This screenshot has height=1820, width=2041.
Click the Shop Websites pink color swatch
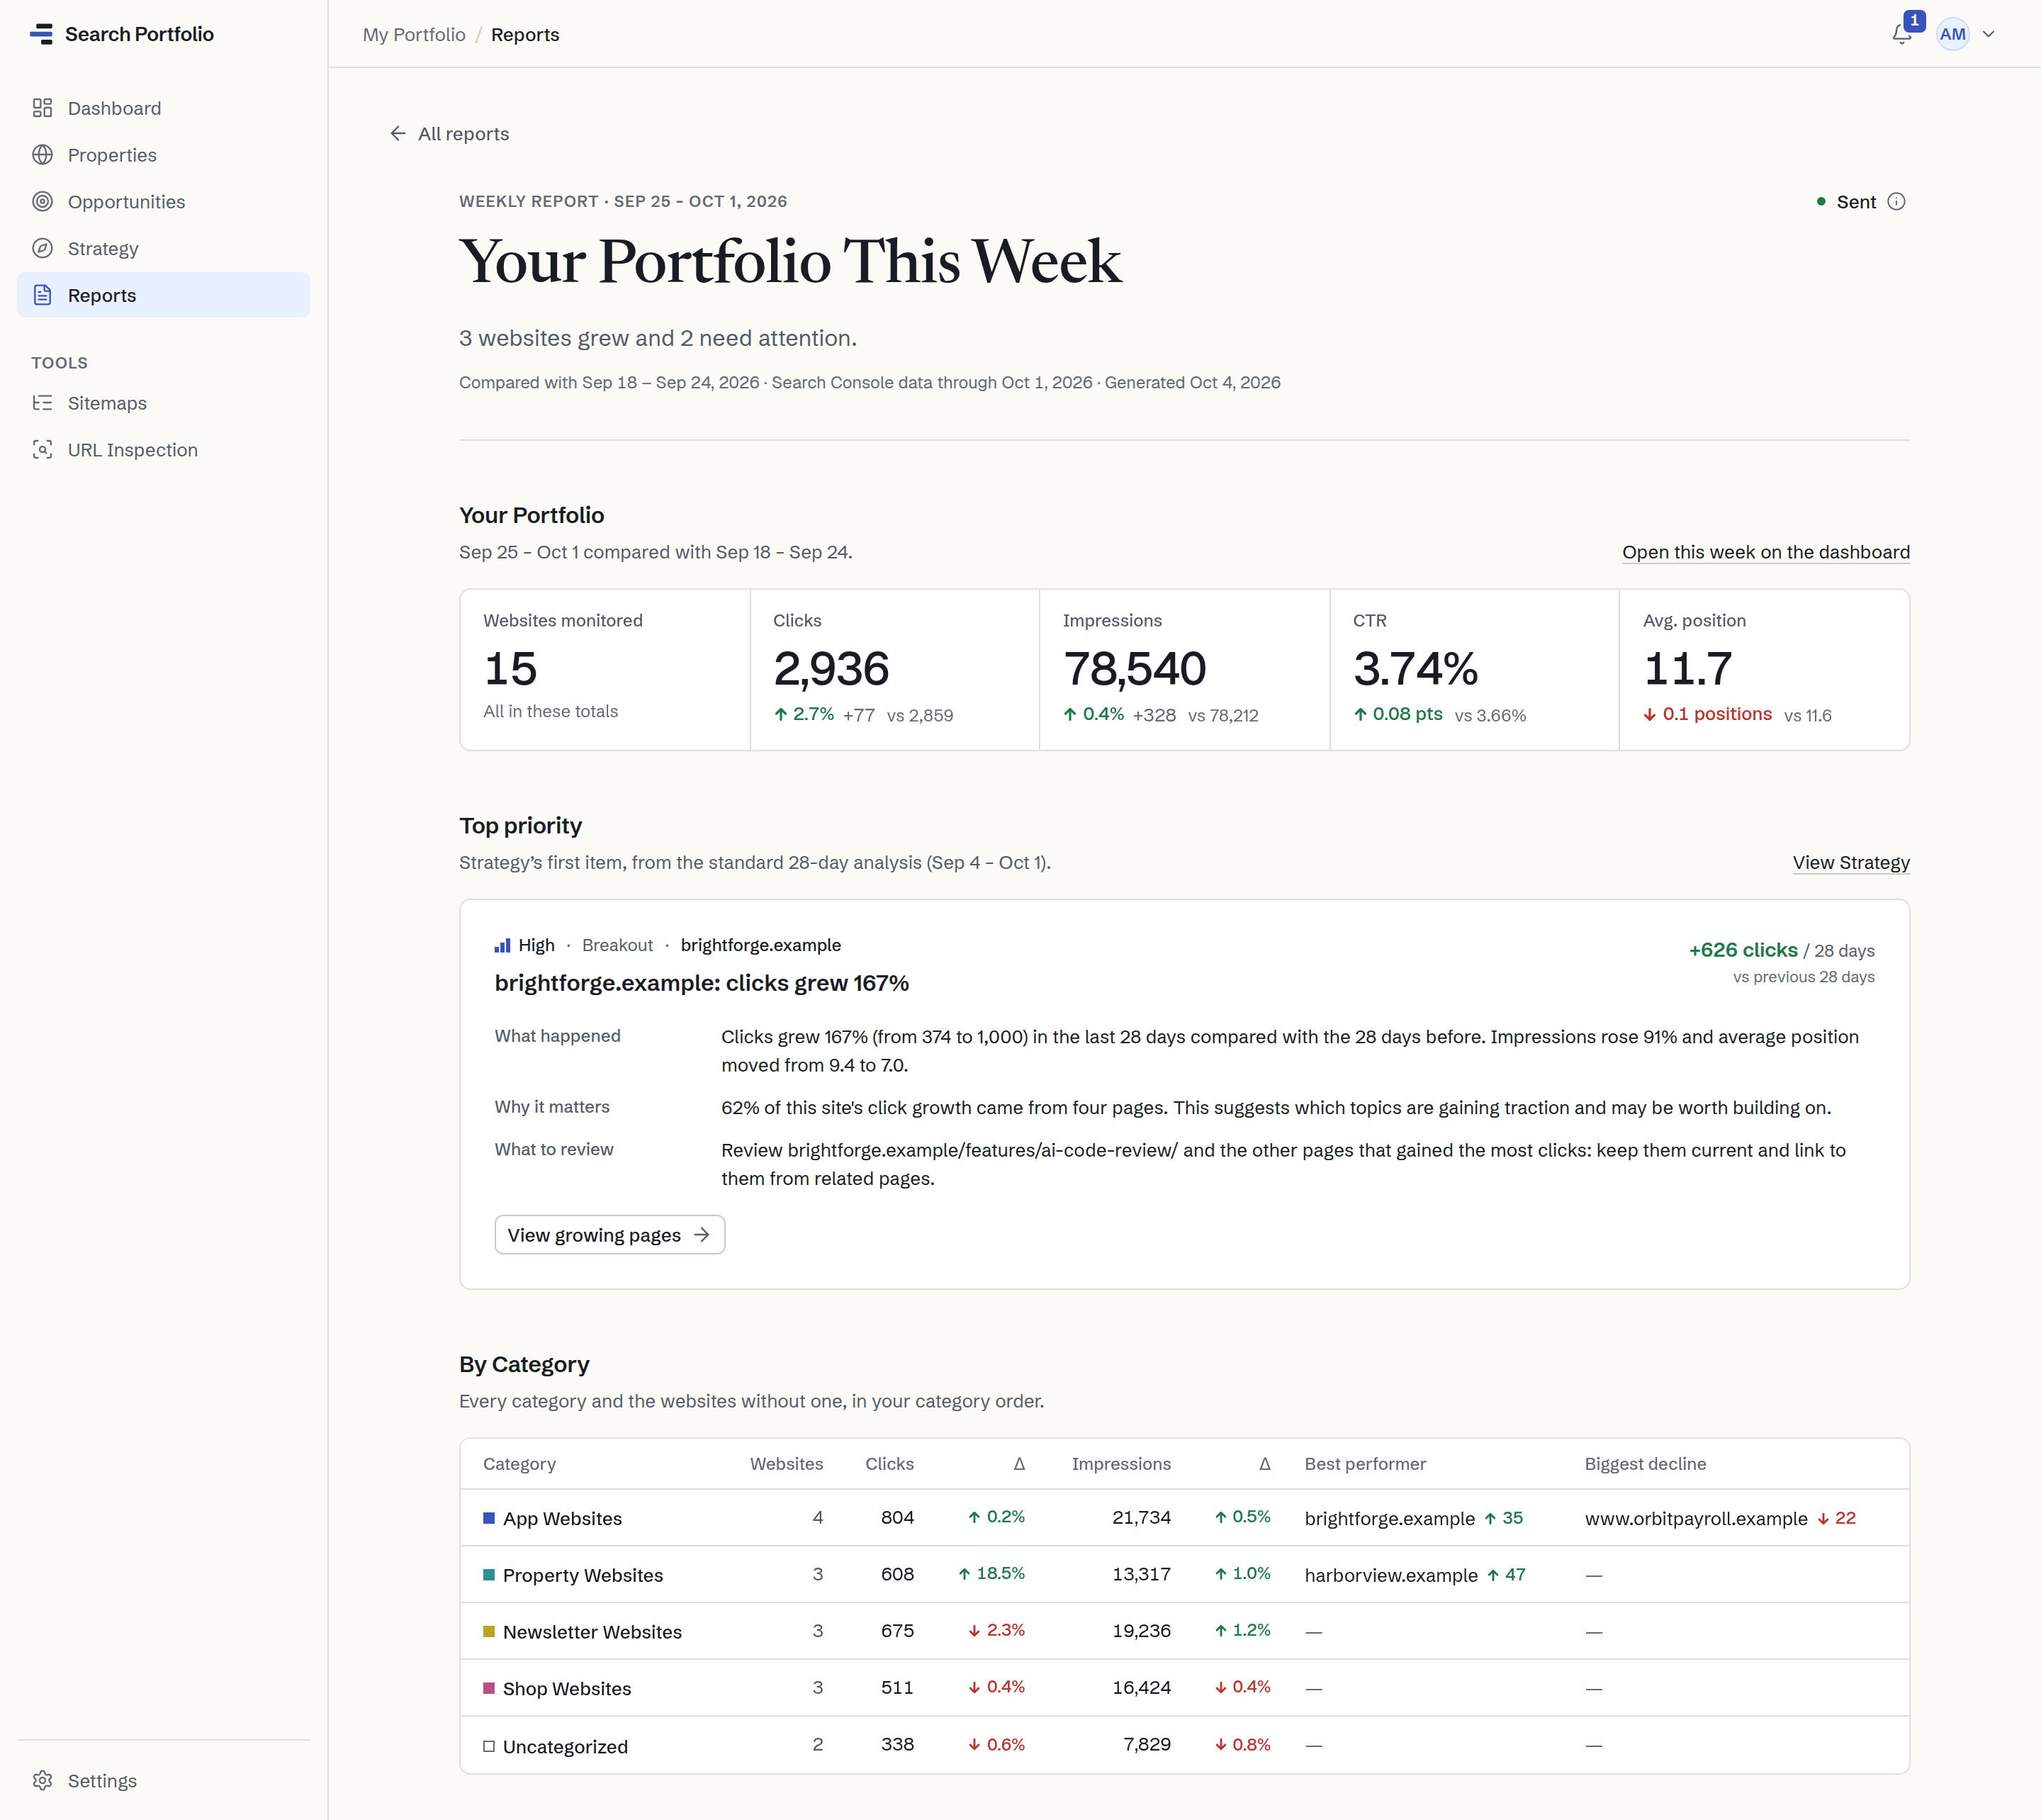tap(489, 1688)
